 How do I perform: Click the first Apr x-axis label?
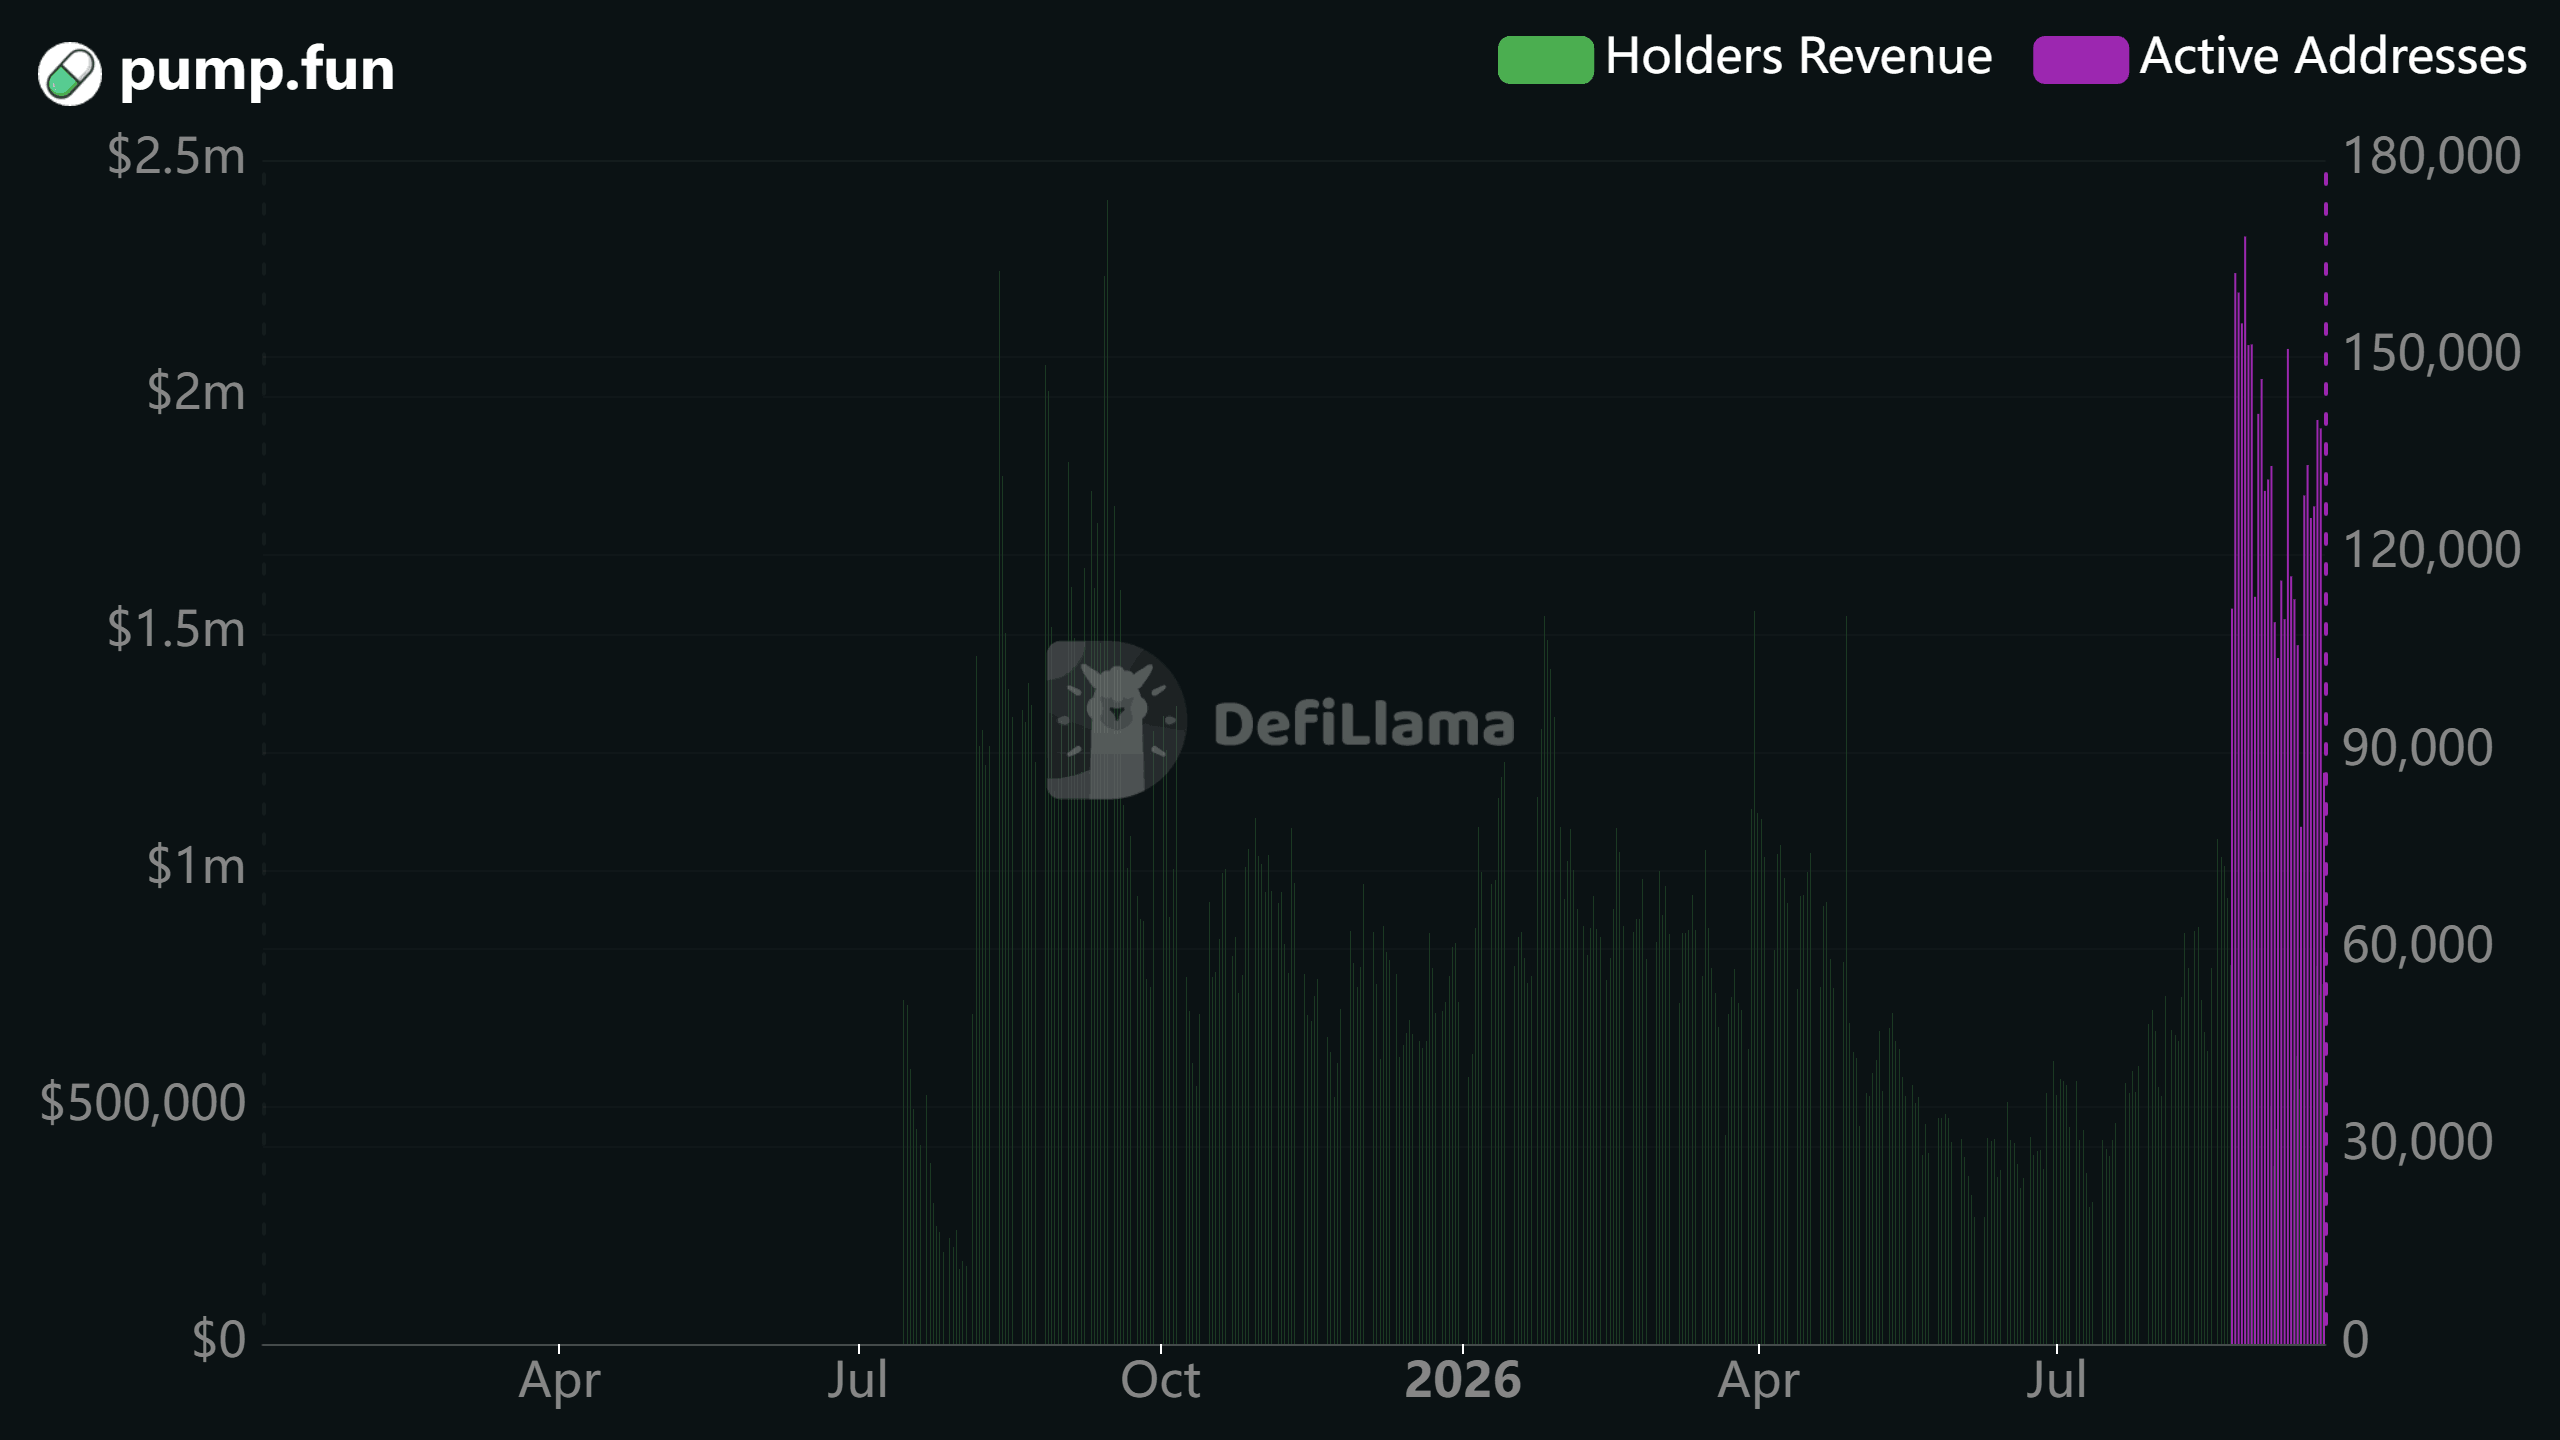point(559,1383)
